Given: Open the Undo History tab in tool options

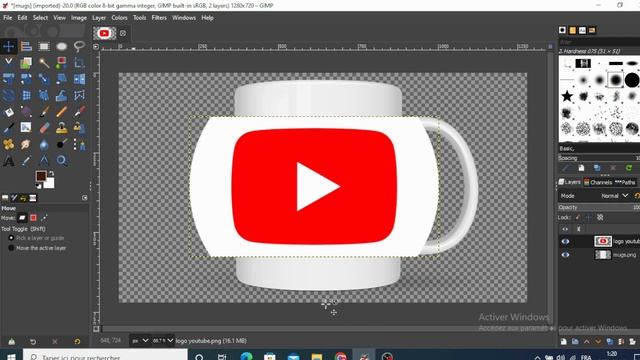Looking at the screenshot, I should (x=23, y=198).
